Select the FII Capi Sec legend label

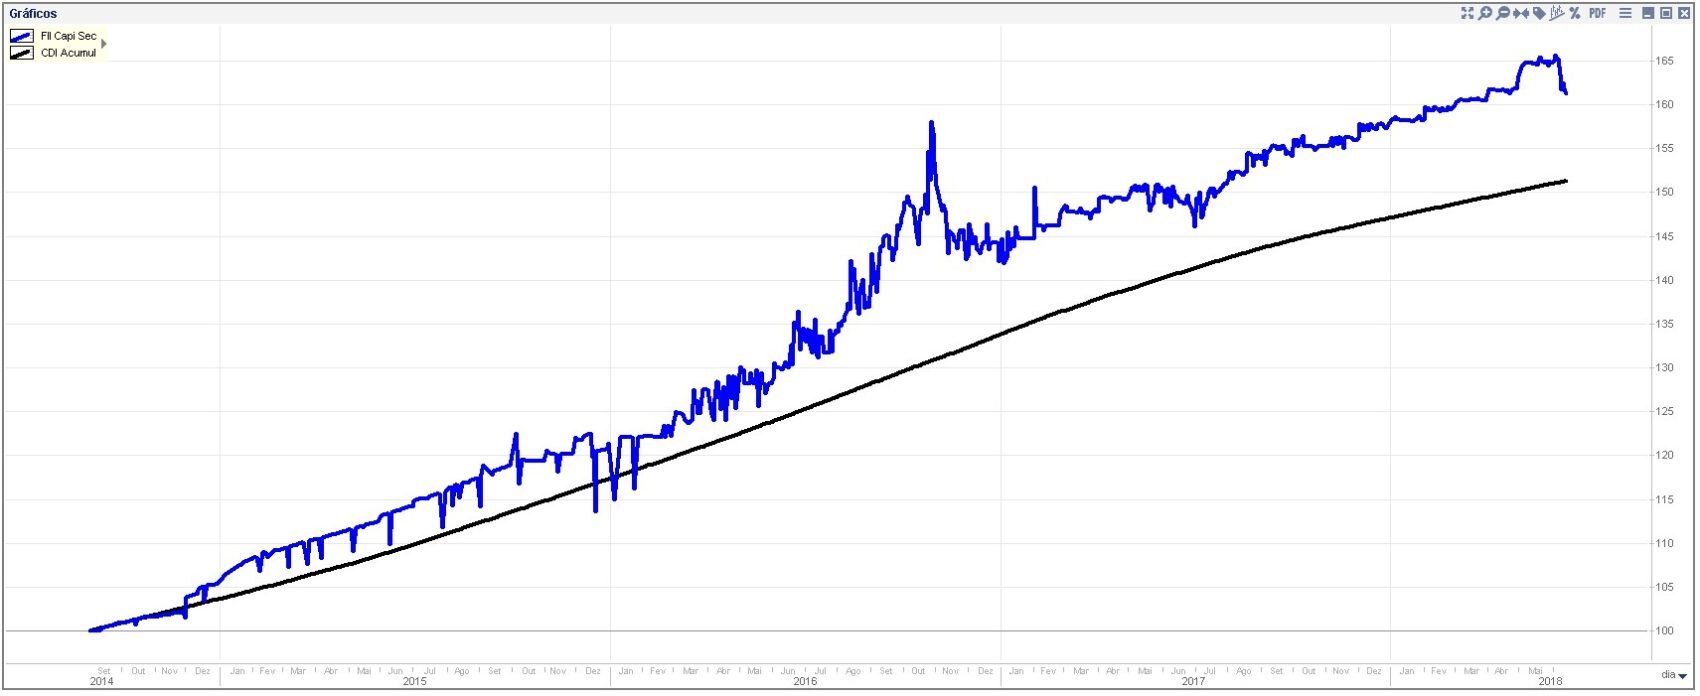(68, 36)
